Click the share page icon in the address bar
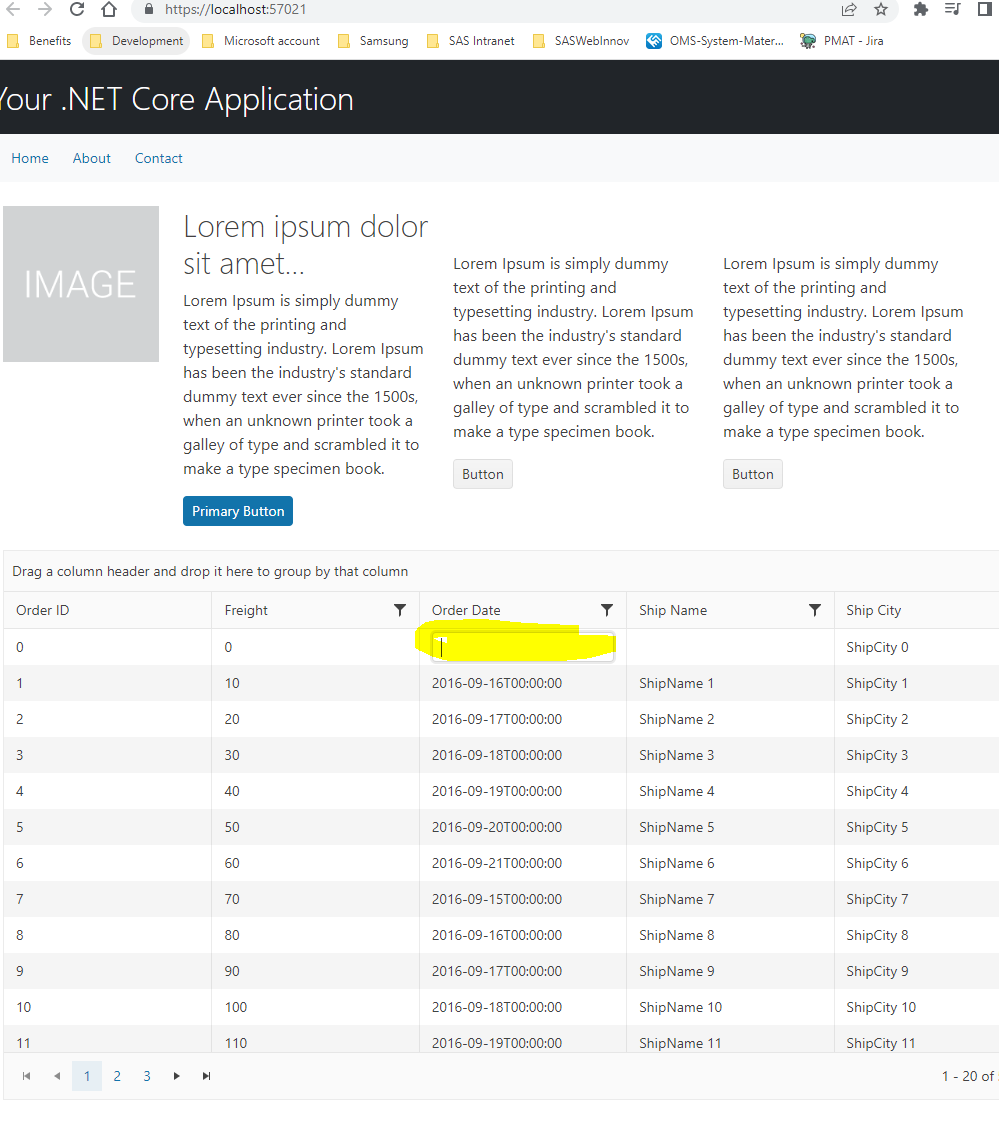This screenshot has width=999, height=1122. (x=849, y=10)
